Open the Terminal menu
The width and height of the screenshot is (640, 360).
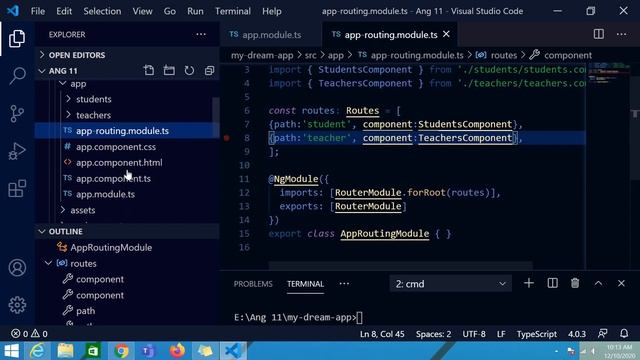click(x=233, y=11)
